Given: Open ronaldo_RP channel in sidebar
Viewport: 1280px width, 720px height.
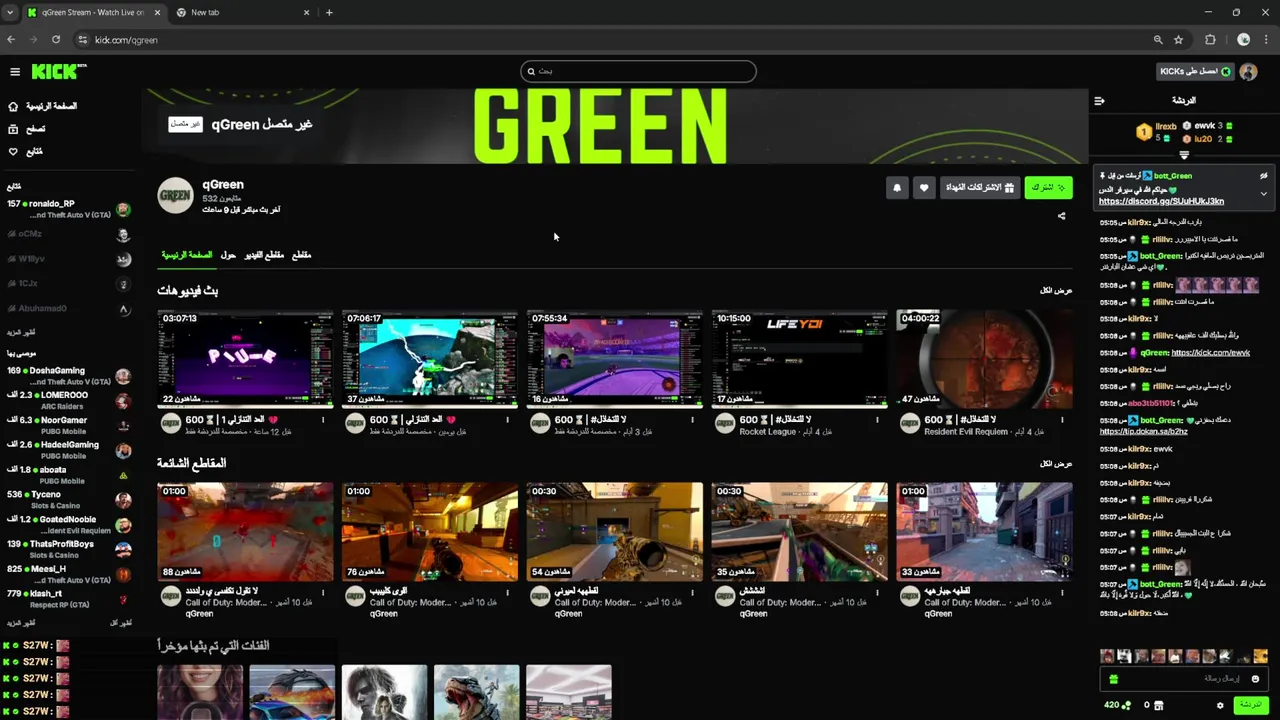Looking at the screenshot, I should (68, 209).
